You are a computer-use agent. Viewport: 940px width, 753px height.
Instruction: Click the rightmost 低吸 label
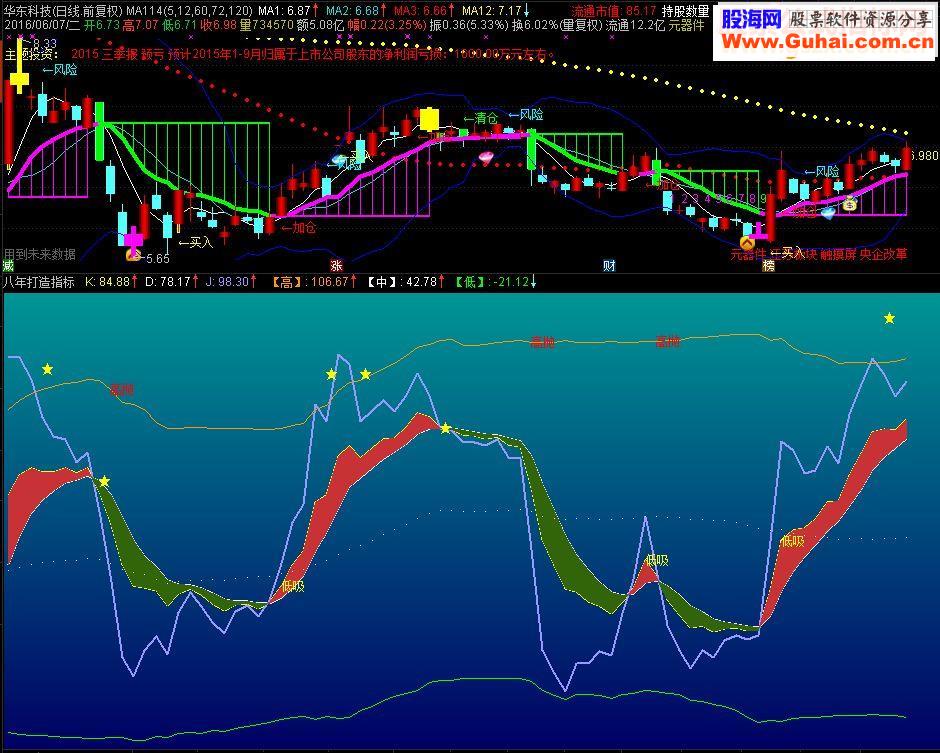[793, 541]
